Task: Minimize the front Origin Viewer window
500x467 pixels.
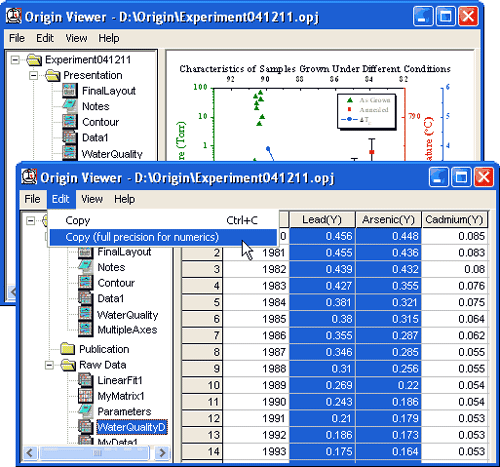Action: [439, 177]
